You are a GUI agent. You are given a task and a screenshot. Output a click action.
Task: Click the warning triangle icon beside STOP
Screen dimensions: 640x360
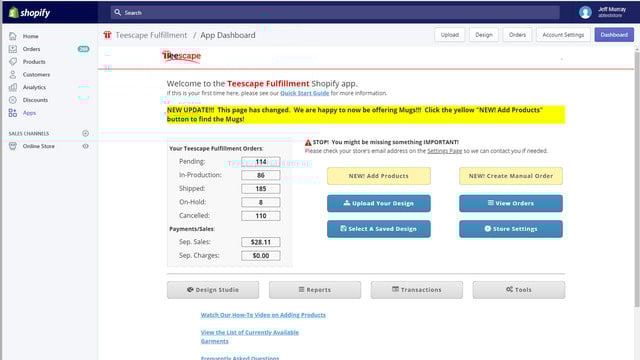[308, 142]
